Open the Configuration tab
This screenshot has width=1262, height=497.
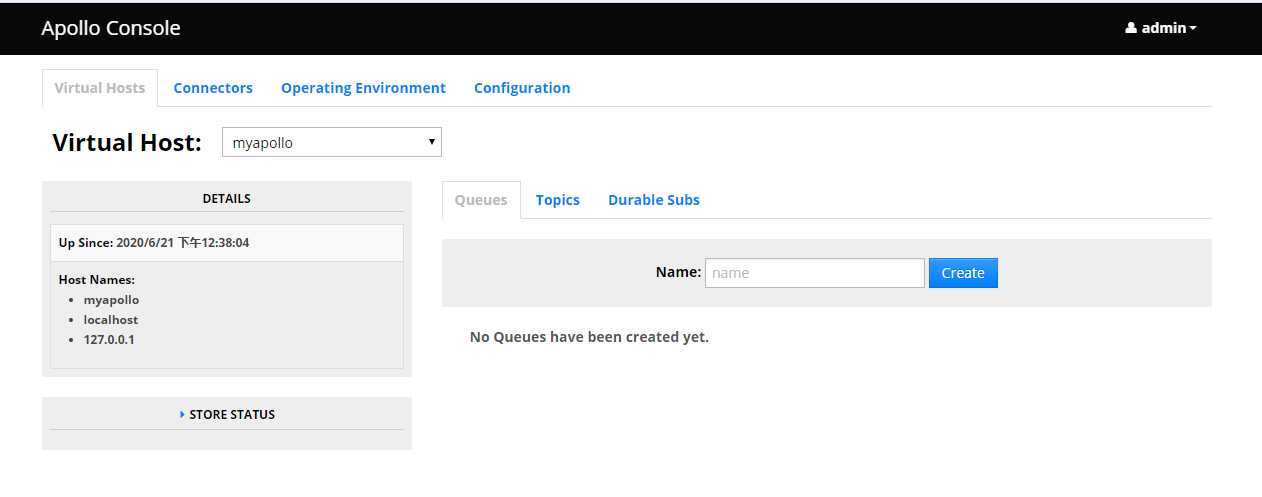point(522,88)
